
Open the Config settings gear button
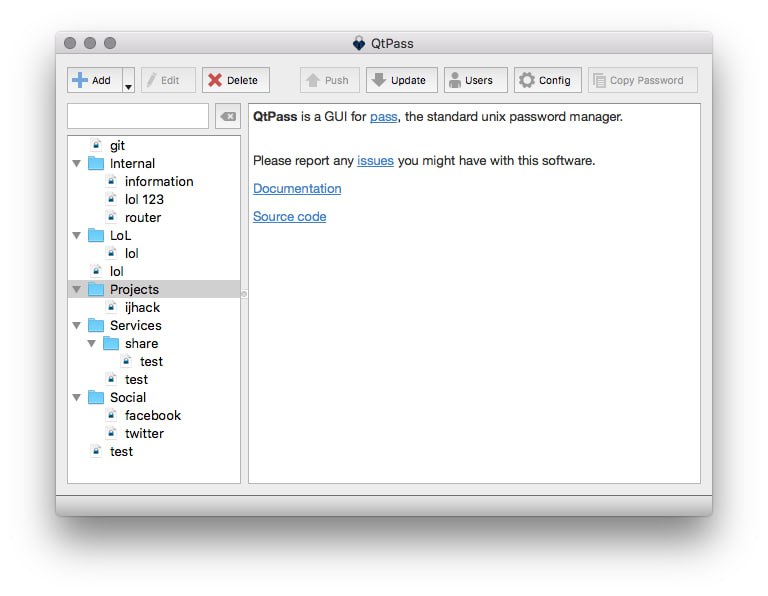(548, 80)
